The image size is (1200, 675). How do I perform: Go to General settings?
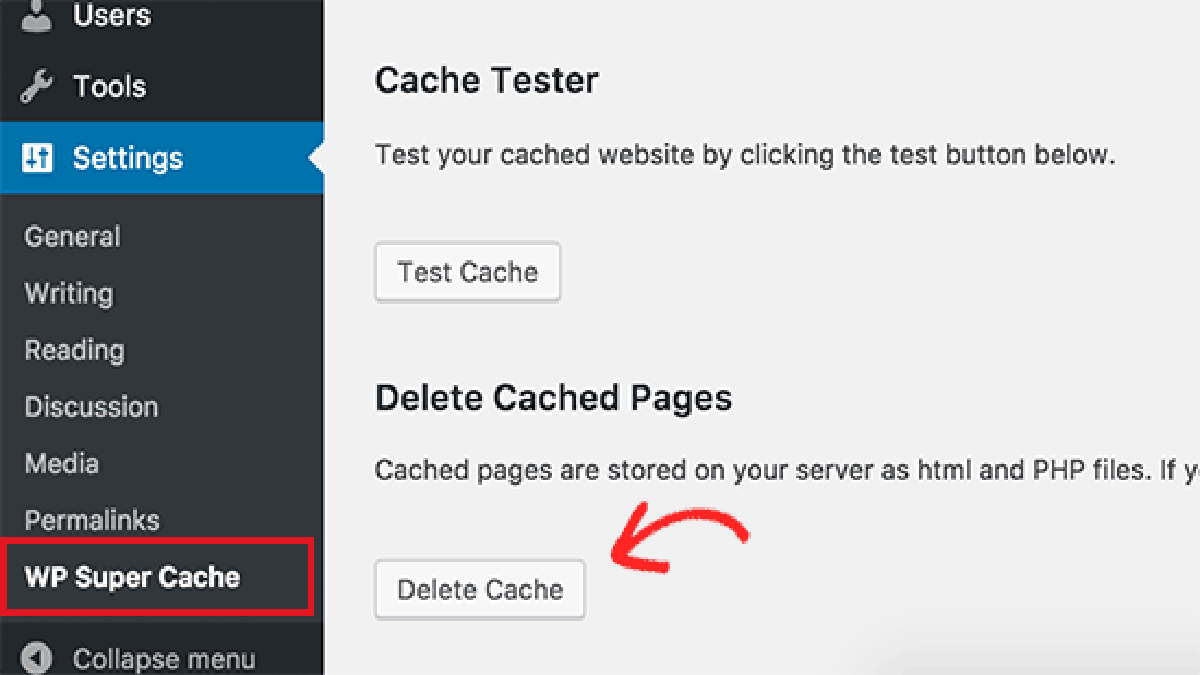(72, 237)
